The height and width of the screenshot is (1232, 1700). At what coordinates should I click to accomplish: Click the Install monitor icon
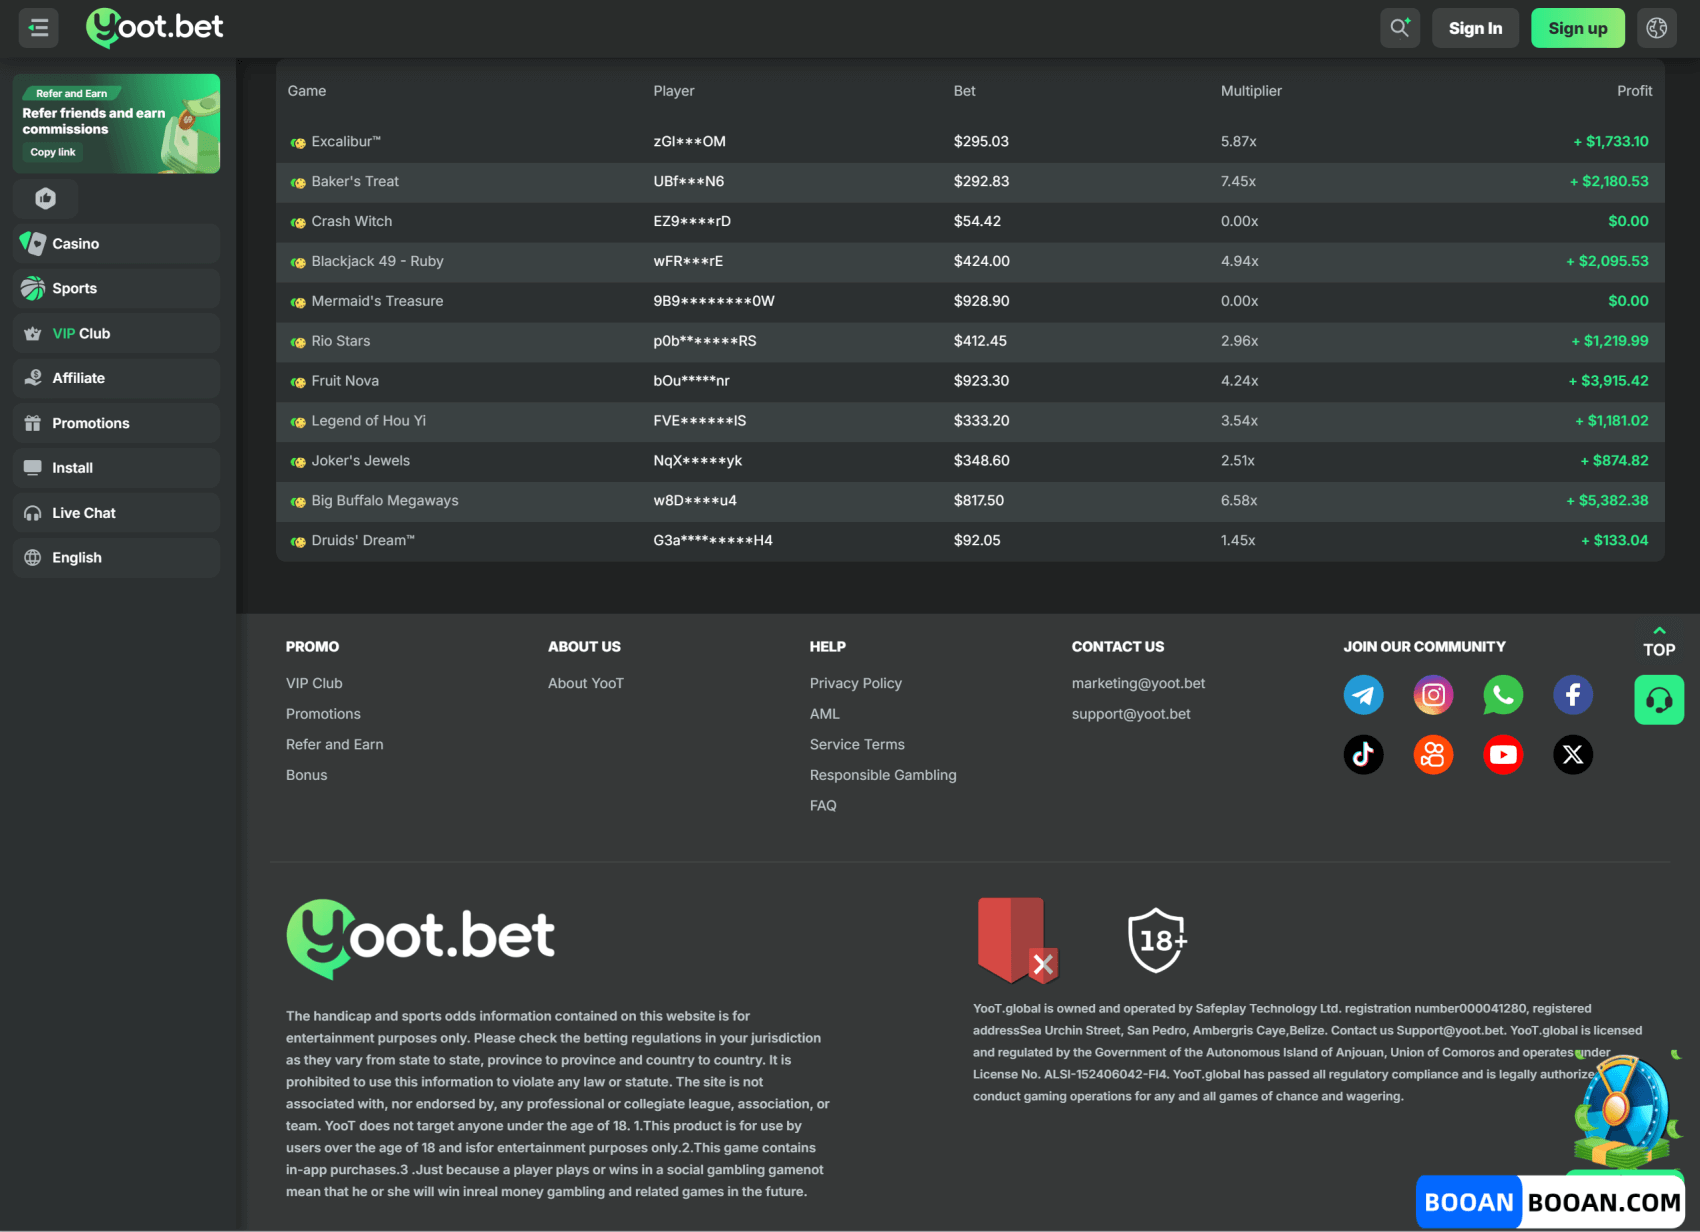[x=33, y=468]
